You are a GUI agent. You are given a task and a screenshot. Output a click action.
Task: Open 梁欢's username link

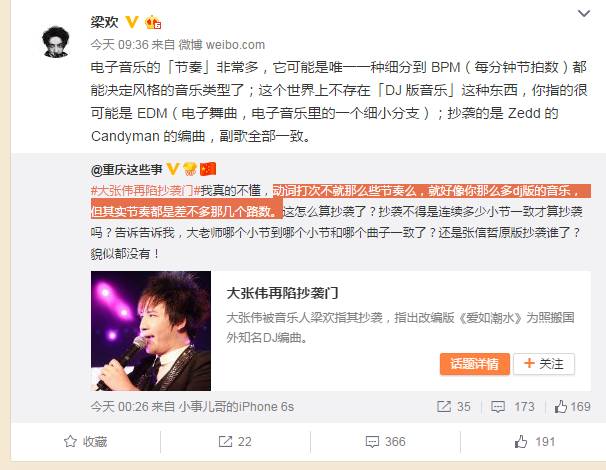(104, 22)
